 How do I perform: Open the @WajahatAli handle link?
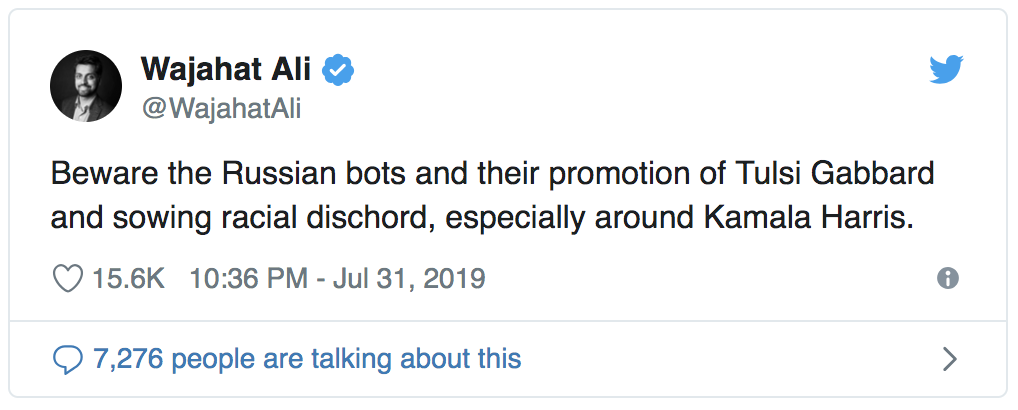click(x=221, y=110)
